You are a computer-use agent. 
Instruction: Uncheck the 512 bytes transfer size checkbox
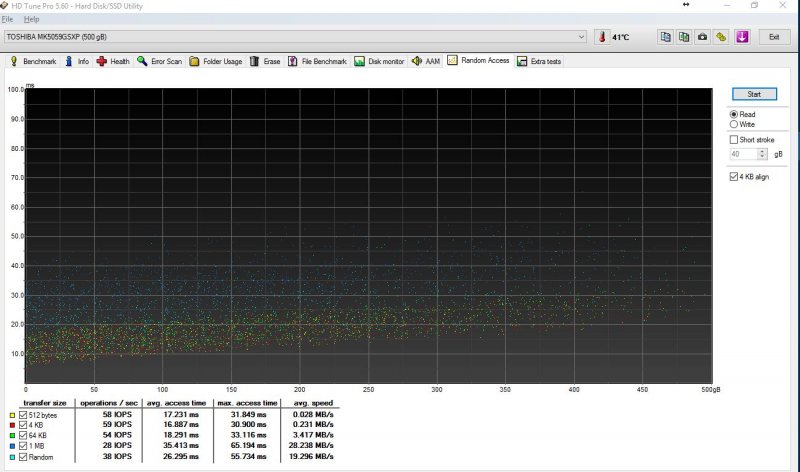(23, 414)
